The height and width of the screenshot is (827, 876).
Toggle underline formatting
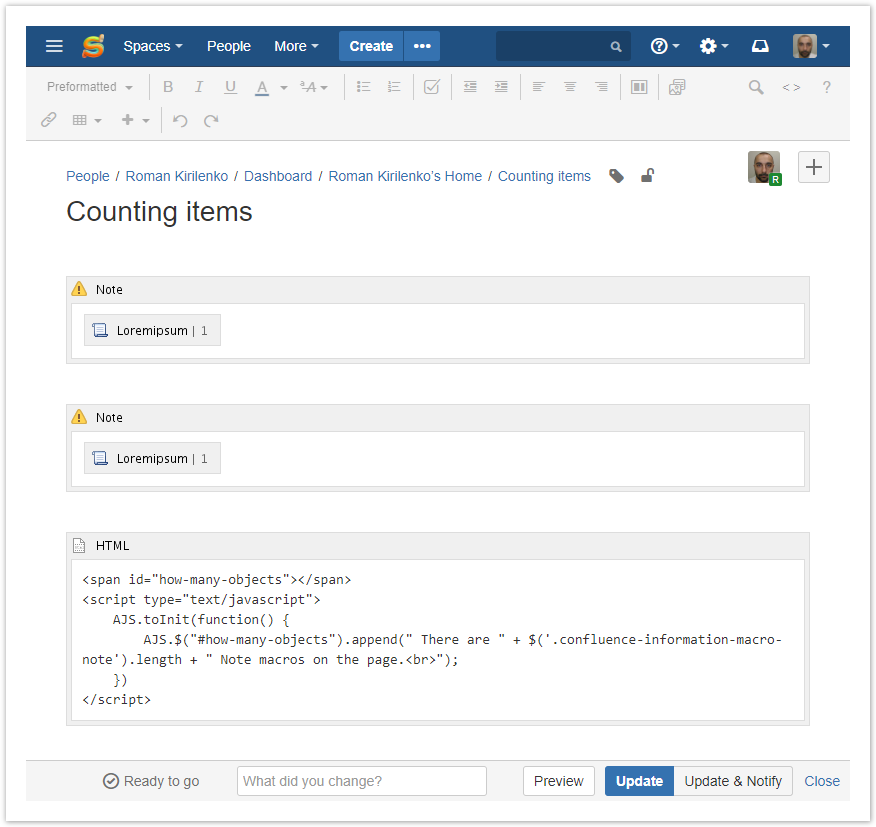(230, 87)
